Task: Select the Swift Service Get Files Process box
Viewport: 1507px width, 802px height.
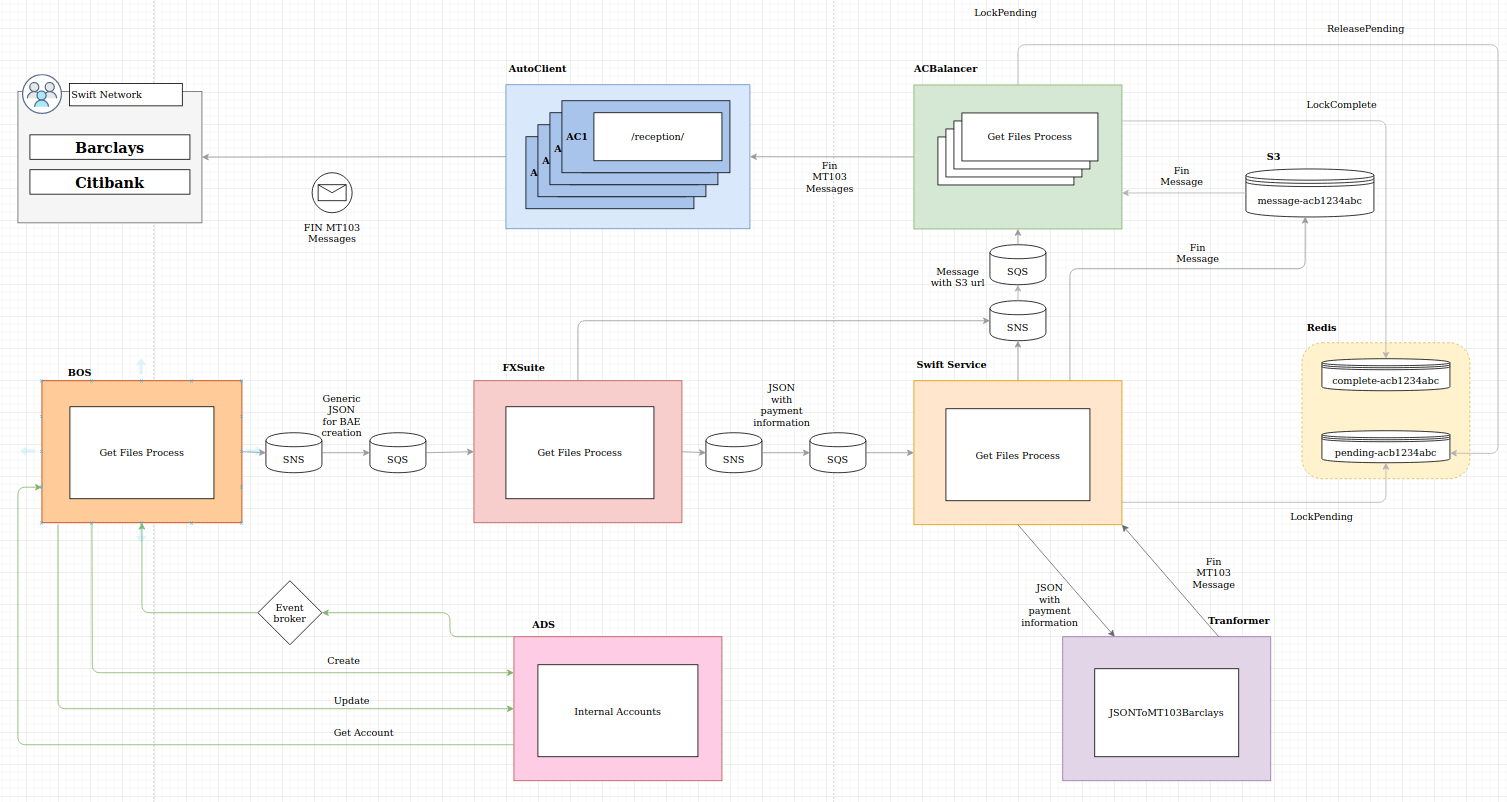Action: click(1018, 455)
